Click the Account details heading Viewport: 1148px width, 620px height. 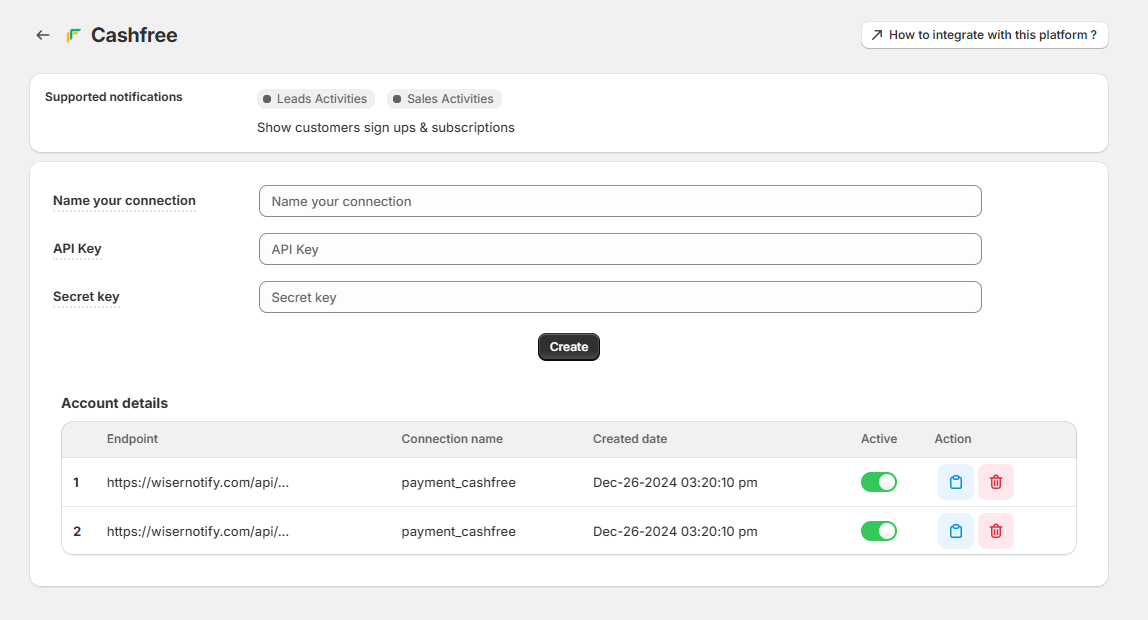(x=114, y=403)
